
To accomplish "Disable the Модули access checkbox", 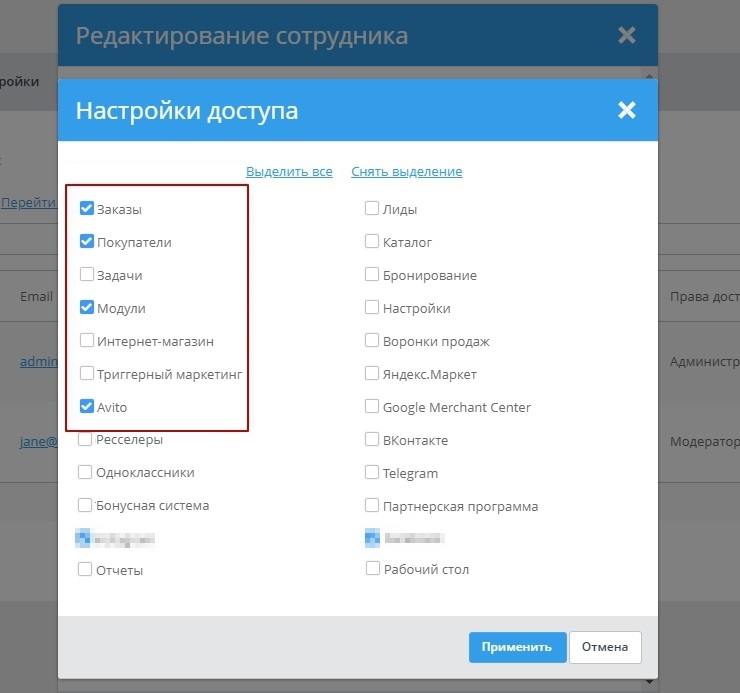I will 87,308.
